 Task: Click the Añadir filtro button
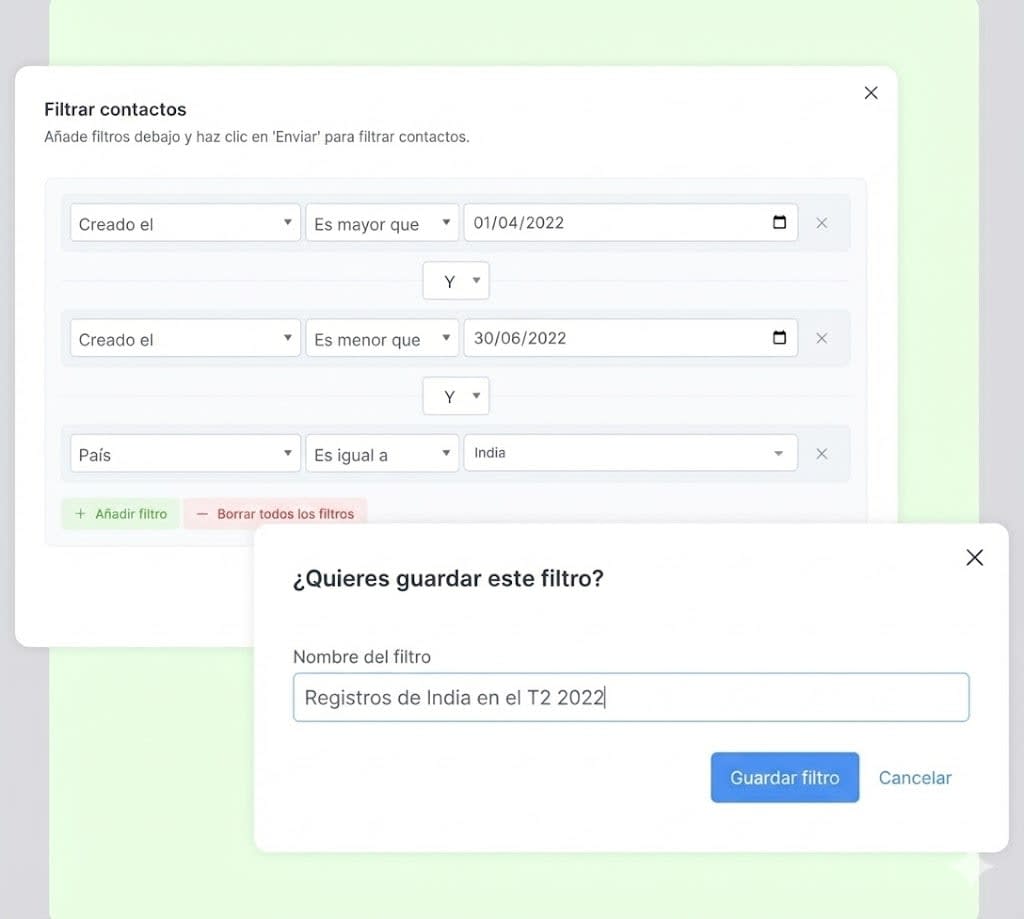120,513
